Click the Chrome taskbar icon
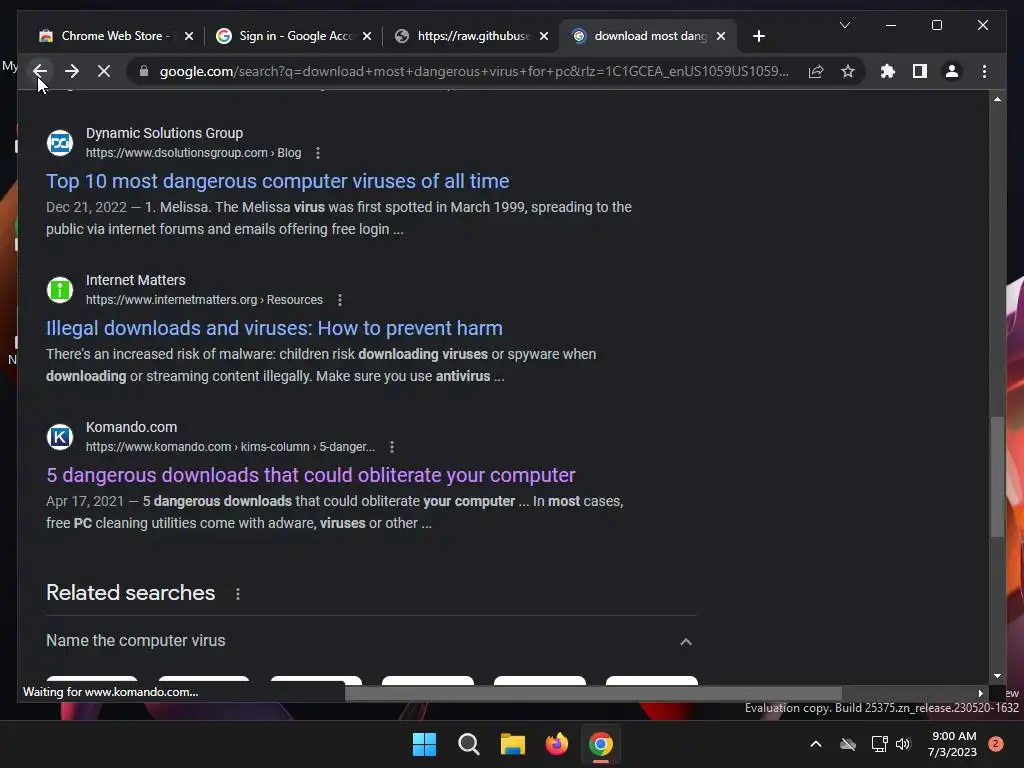 pyautogui.click(x=601, y=744)
